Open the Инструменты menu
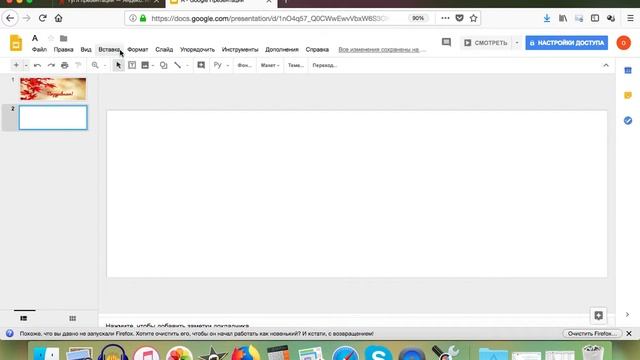 click(x=240, y=49)
